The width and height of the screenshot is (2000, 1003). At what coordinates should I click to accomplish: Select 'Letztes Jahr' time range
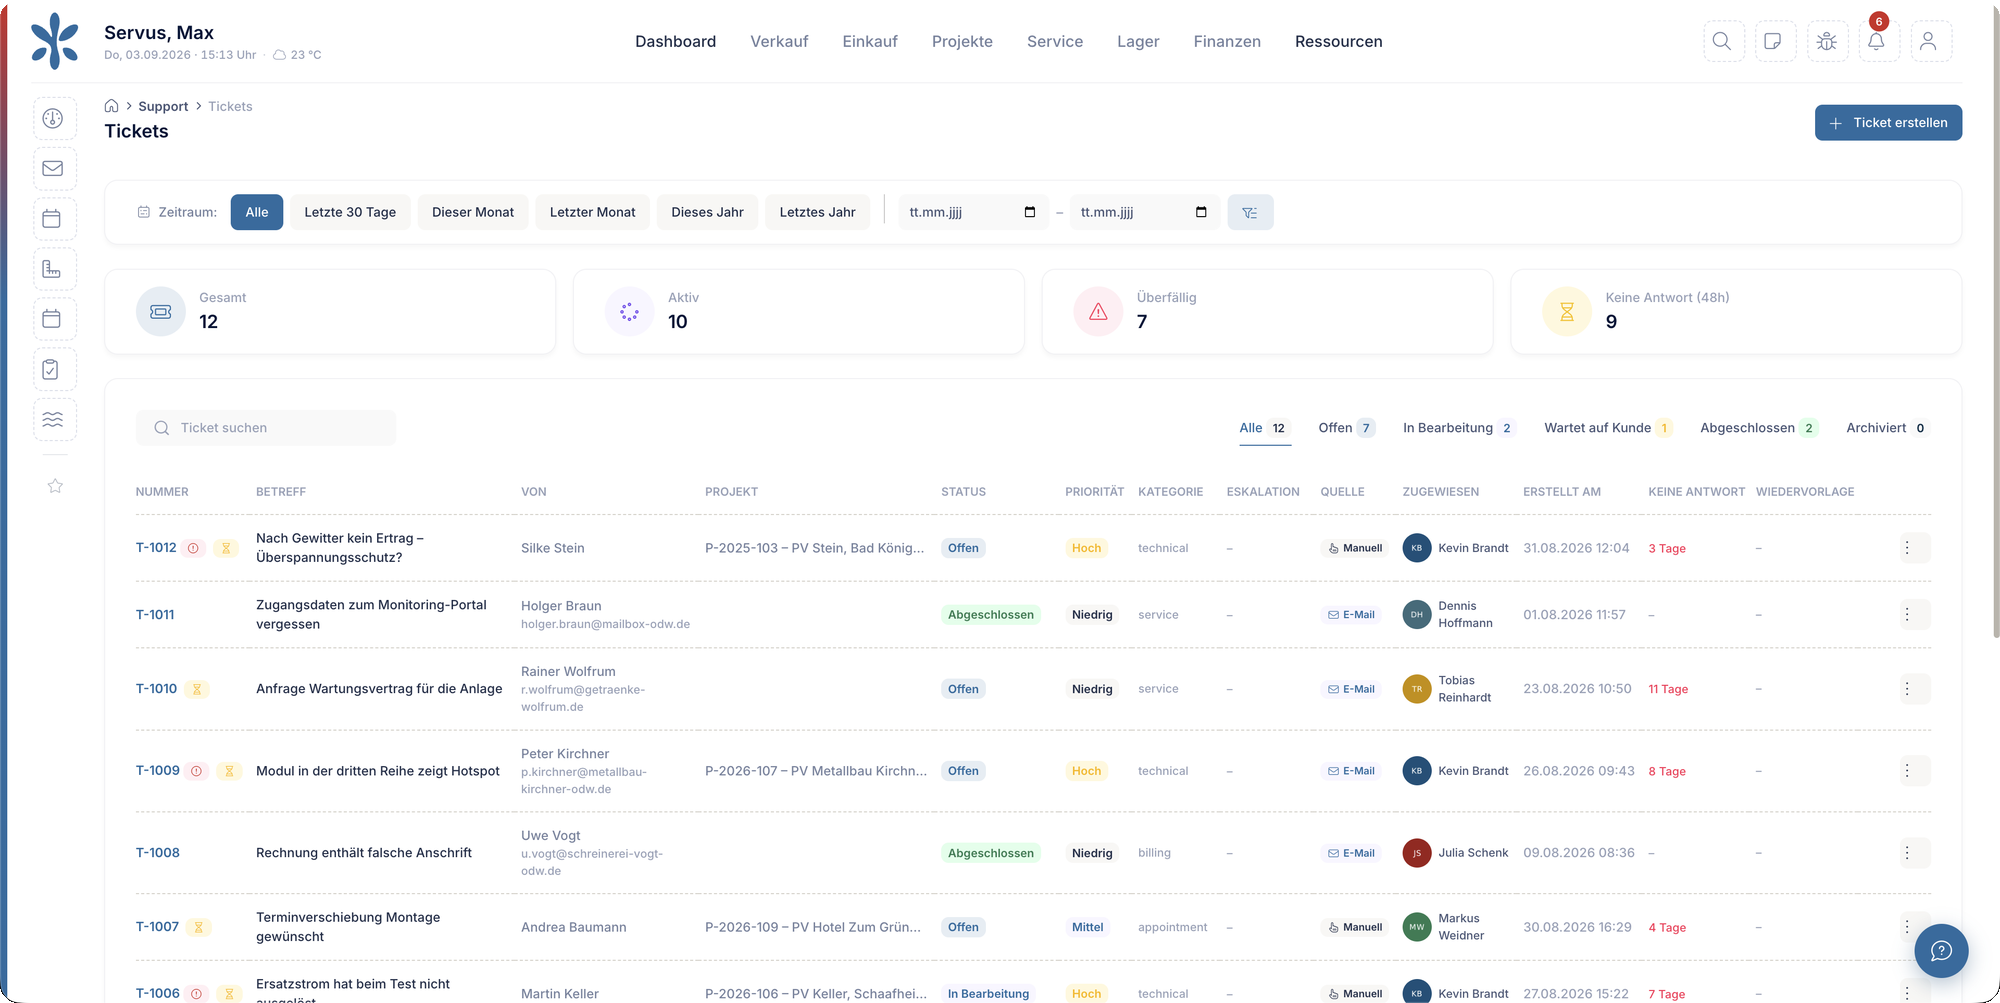817,212
